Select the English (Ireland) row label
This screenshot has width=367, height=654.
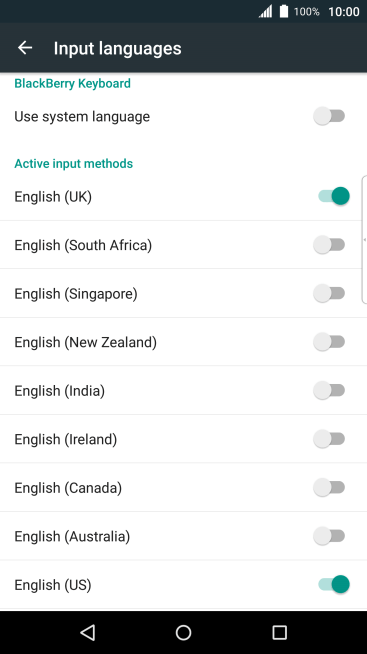pos(65,439)
